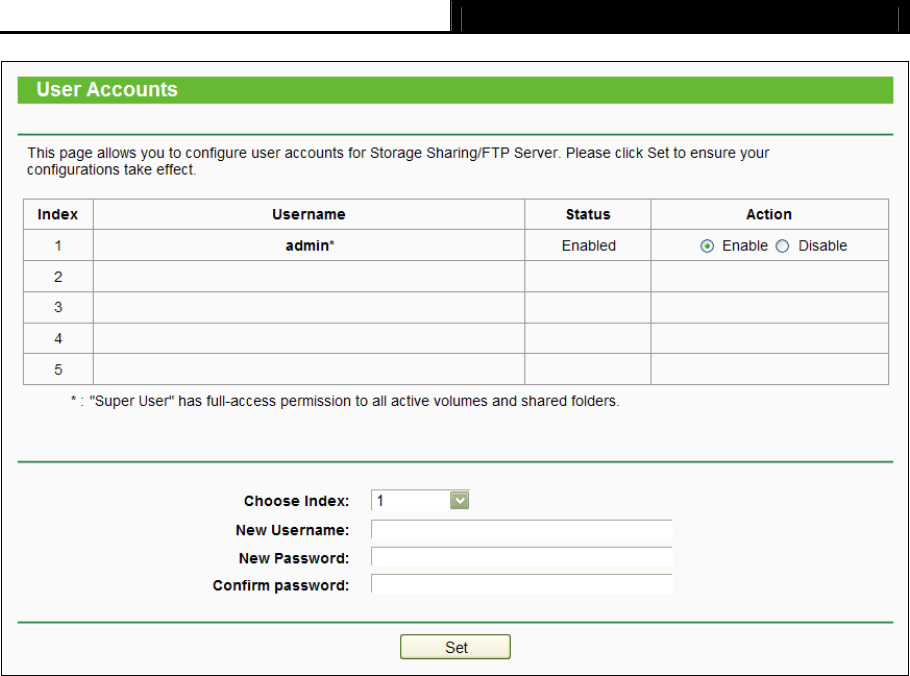Image resolution: width=910 pixels, height=676 pixels.
Task: Click the Username column header
Action: (309, 215)
